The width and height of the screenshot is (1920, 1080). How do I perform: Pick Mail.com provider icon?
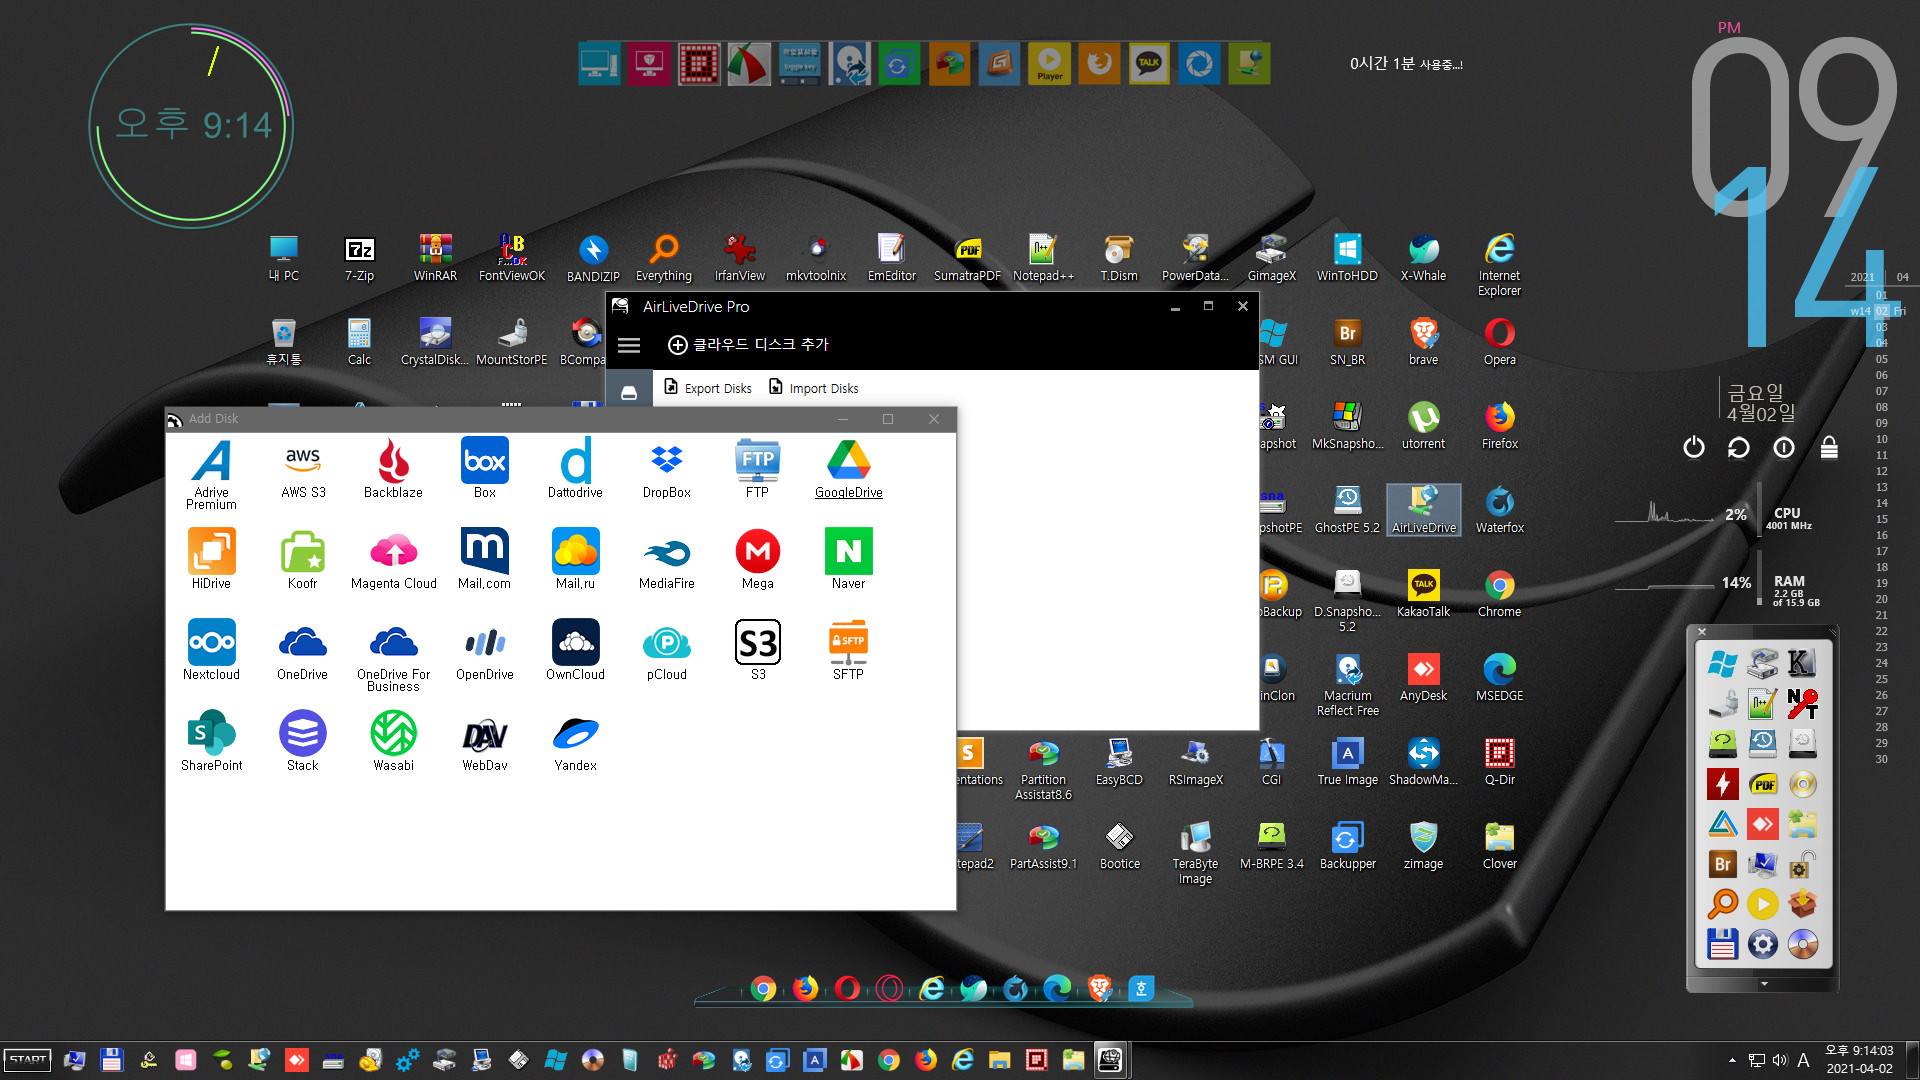(485, 559)
